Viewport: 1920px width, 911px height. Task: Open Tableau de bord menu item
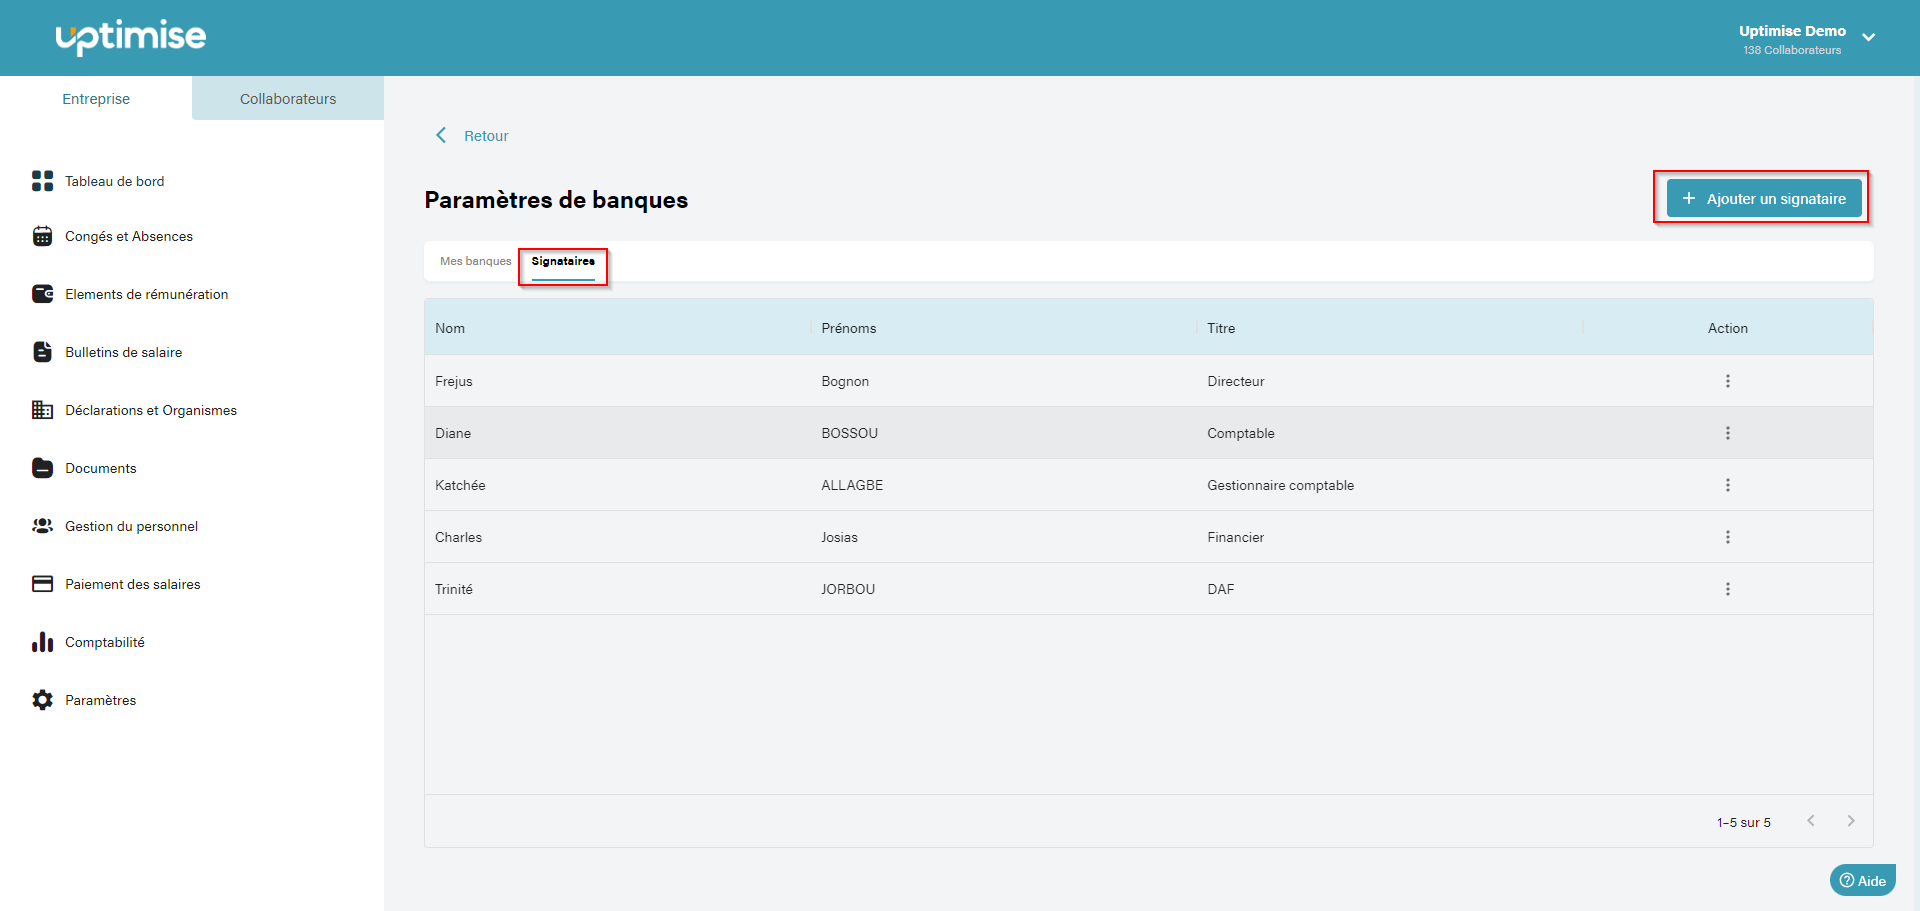114,181
